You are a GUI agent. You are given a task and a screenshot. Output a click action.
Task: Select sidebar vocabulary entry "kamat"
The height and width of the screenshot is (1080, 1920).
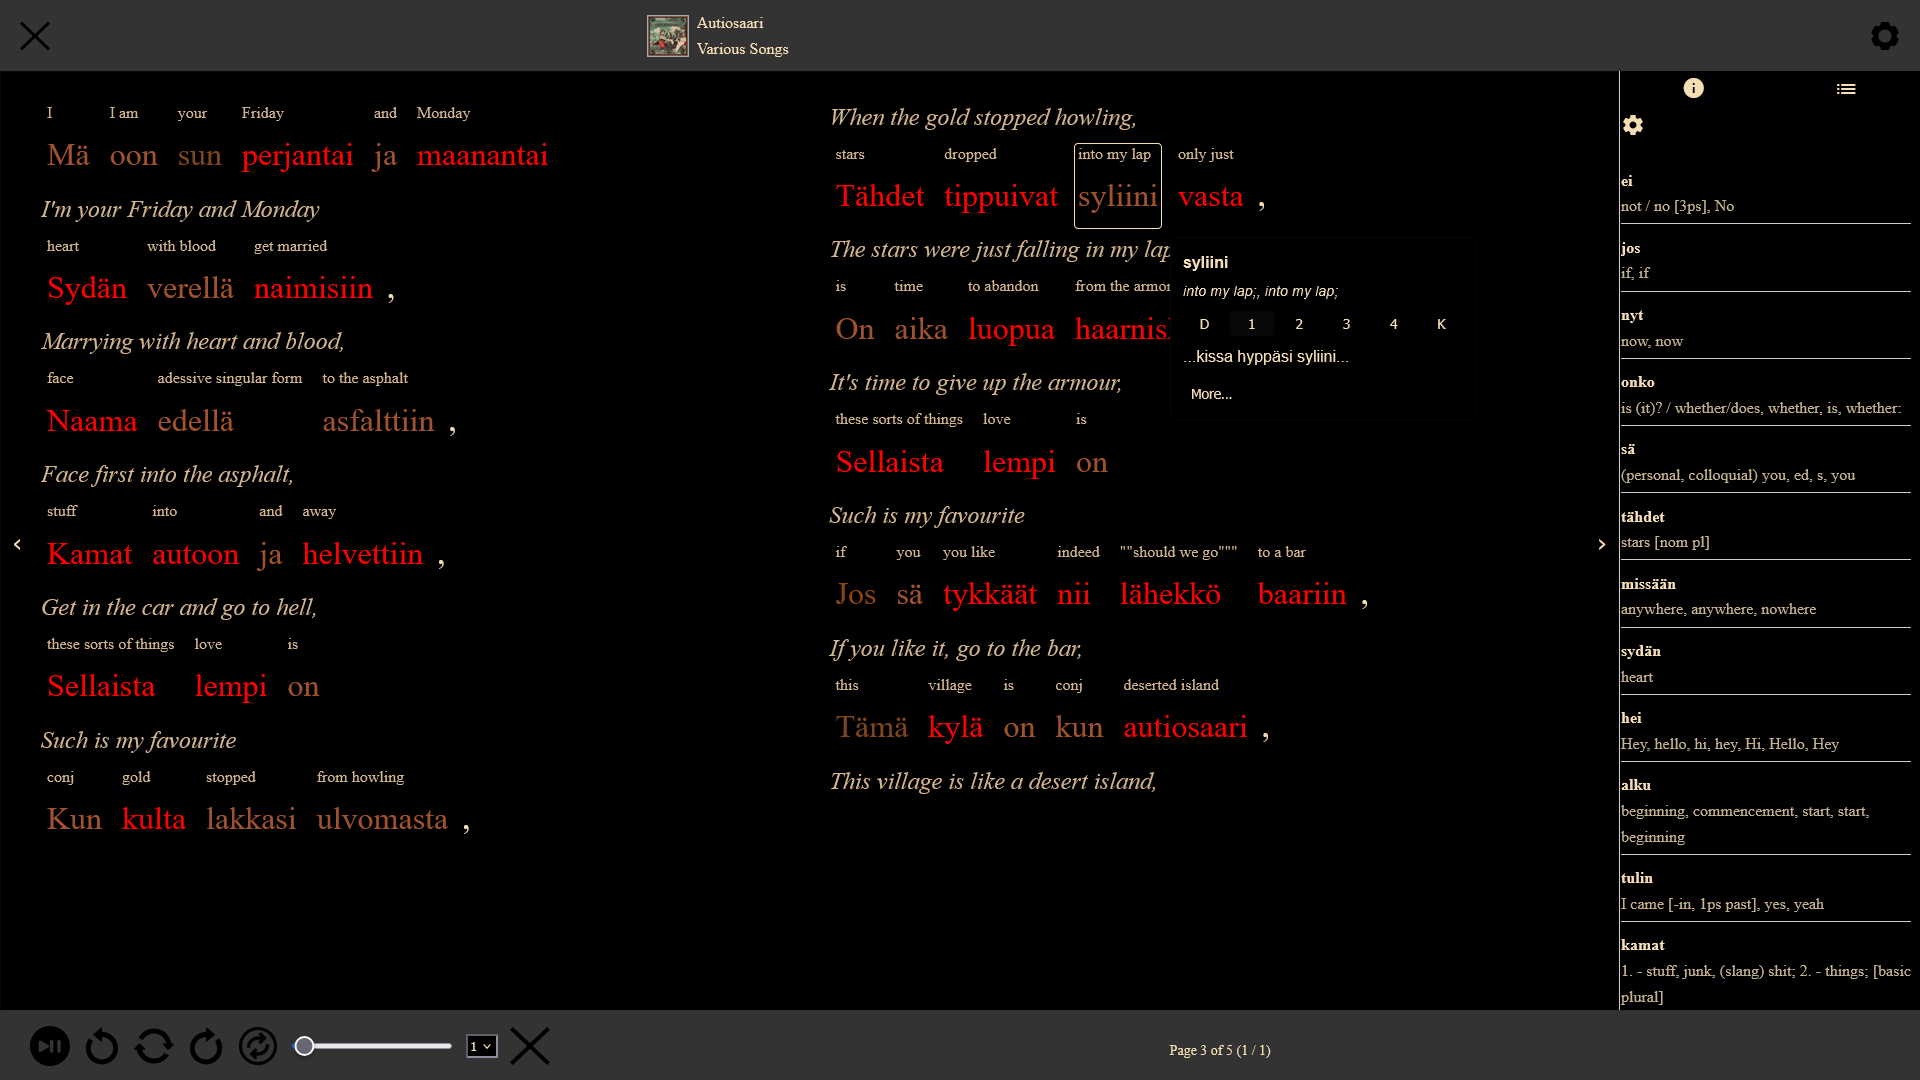point(1765,971)
